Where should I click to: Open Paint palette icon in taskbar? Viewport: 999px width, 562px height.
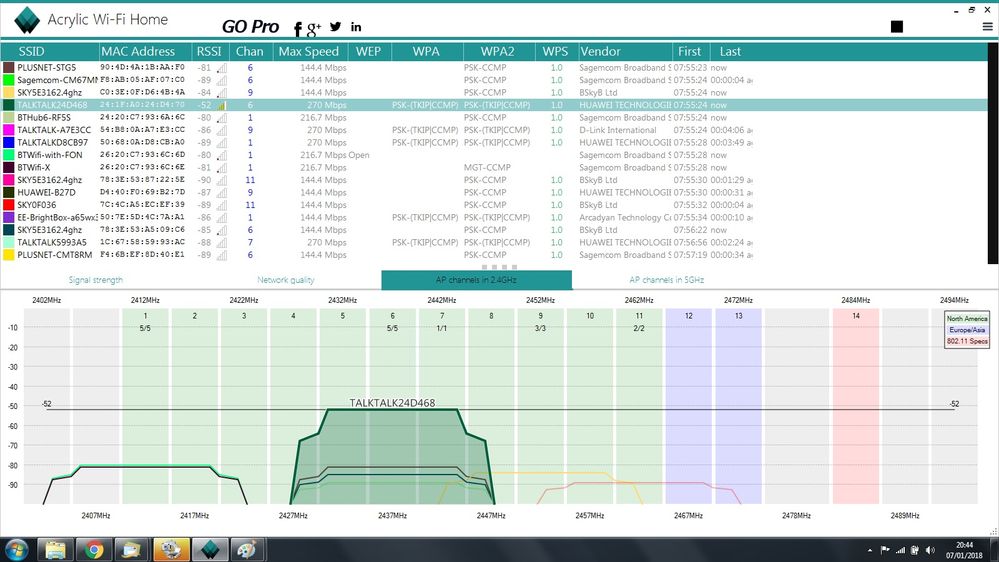click(x=247, y=549)
